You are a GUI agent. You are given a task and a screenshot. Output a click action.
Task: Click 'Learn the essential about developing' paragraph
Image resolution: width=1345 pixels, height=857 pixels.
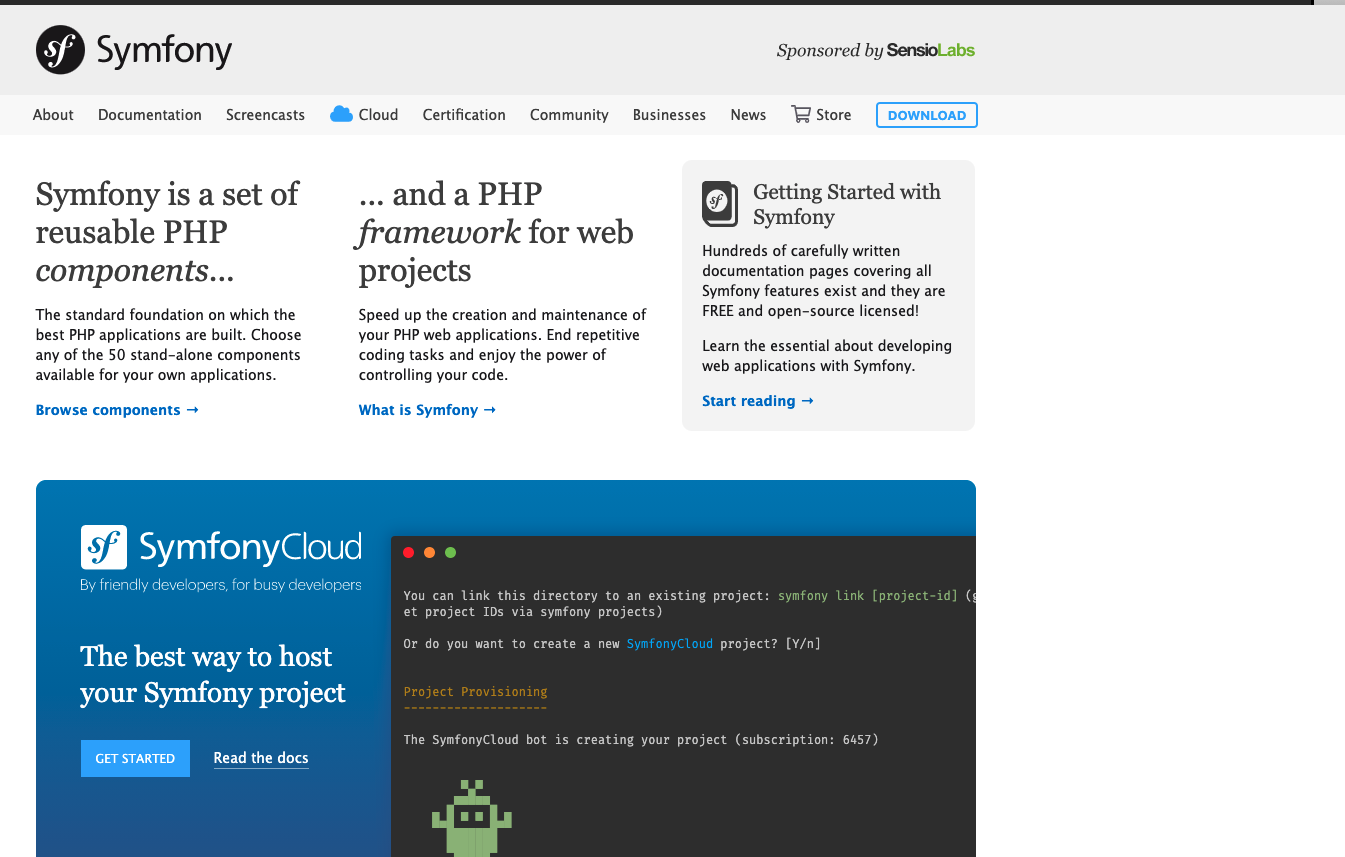(x=827, y=356)
